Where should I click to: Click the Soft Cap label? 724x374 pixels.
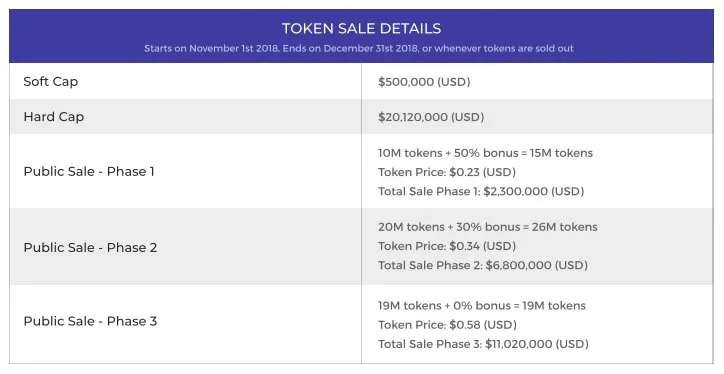(x=51, y=82)
